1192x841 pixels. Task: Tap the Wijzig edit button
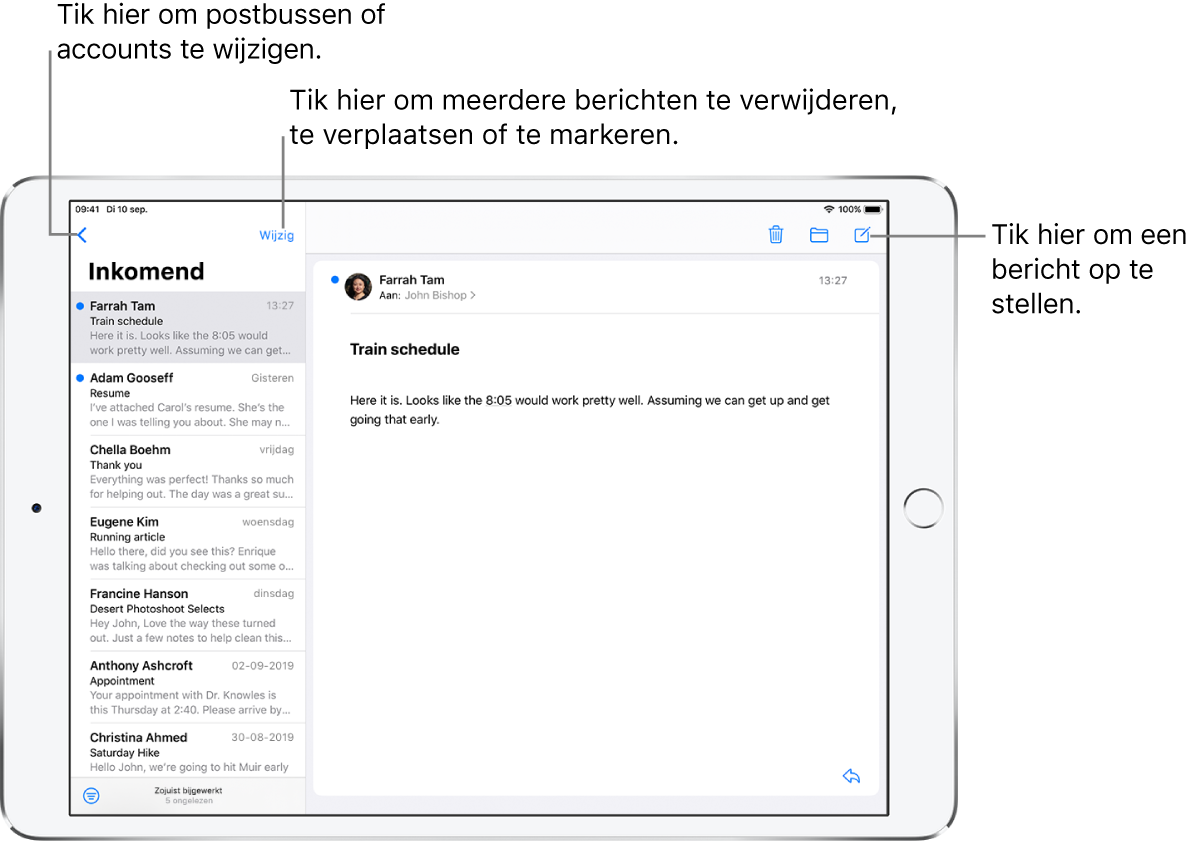click(x=277, y=236)
